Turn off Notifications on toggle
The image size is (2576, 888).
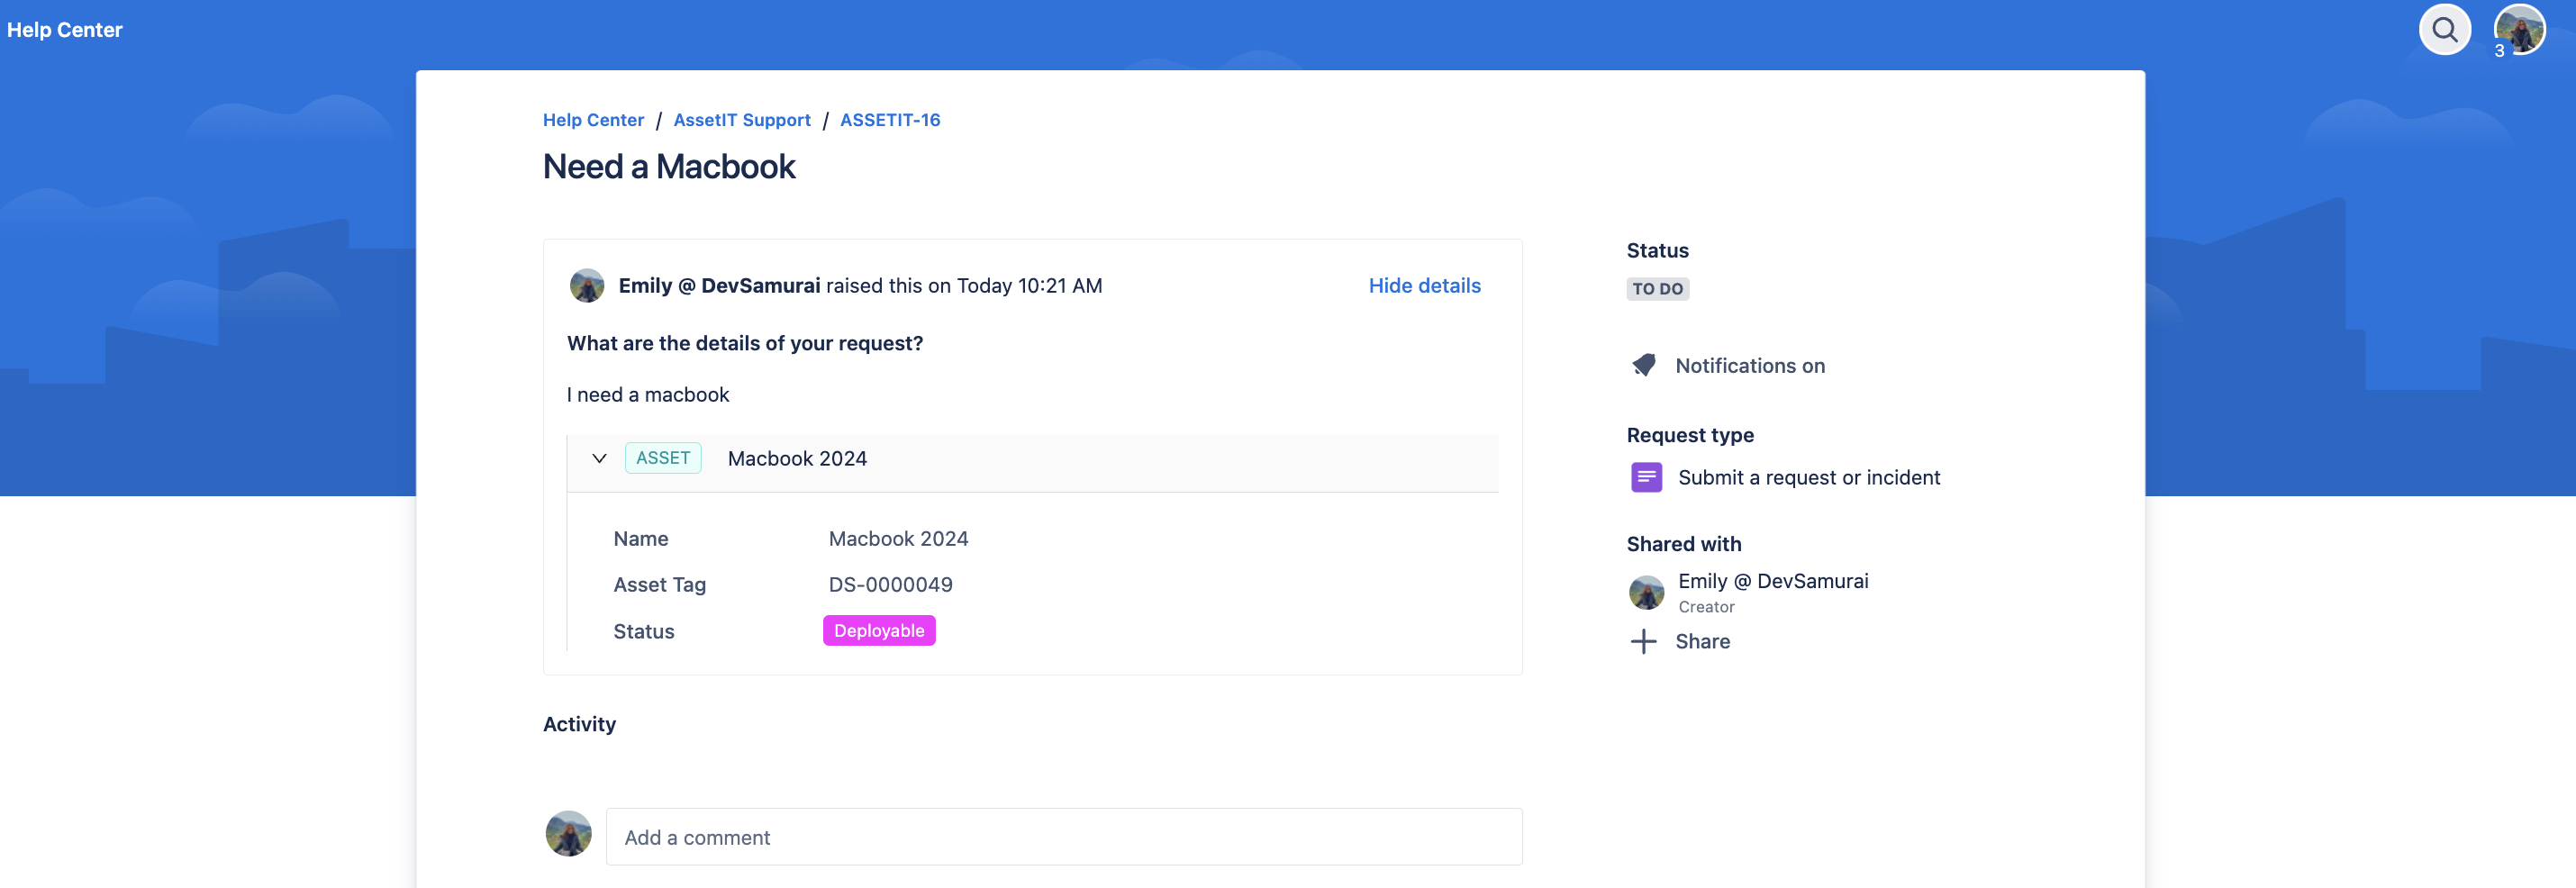(1749, 366)
